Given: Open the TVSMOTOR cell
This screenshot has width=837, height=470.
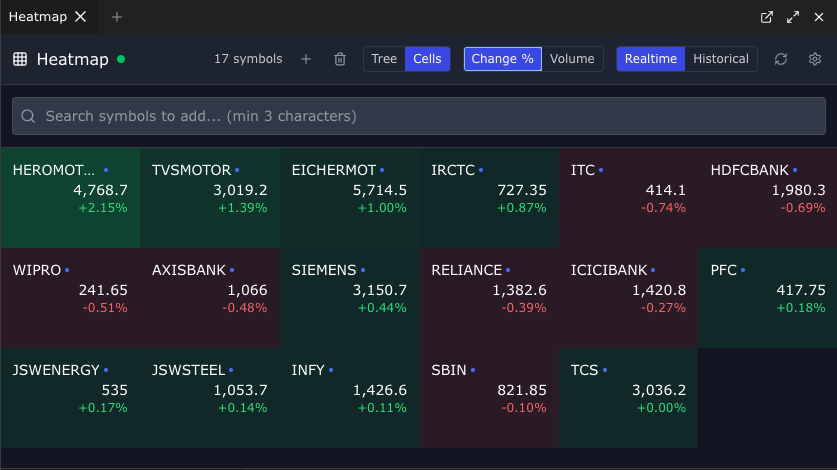Looking at the screenshot, I should [x=210, y=198].
